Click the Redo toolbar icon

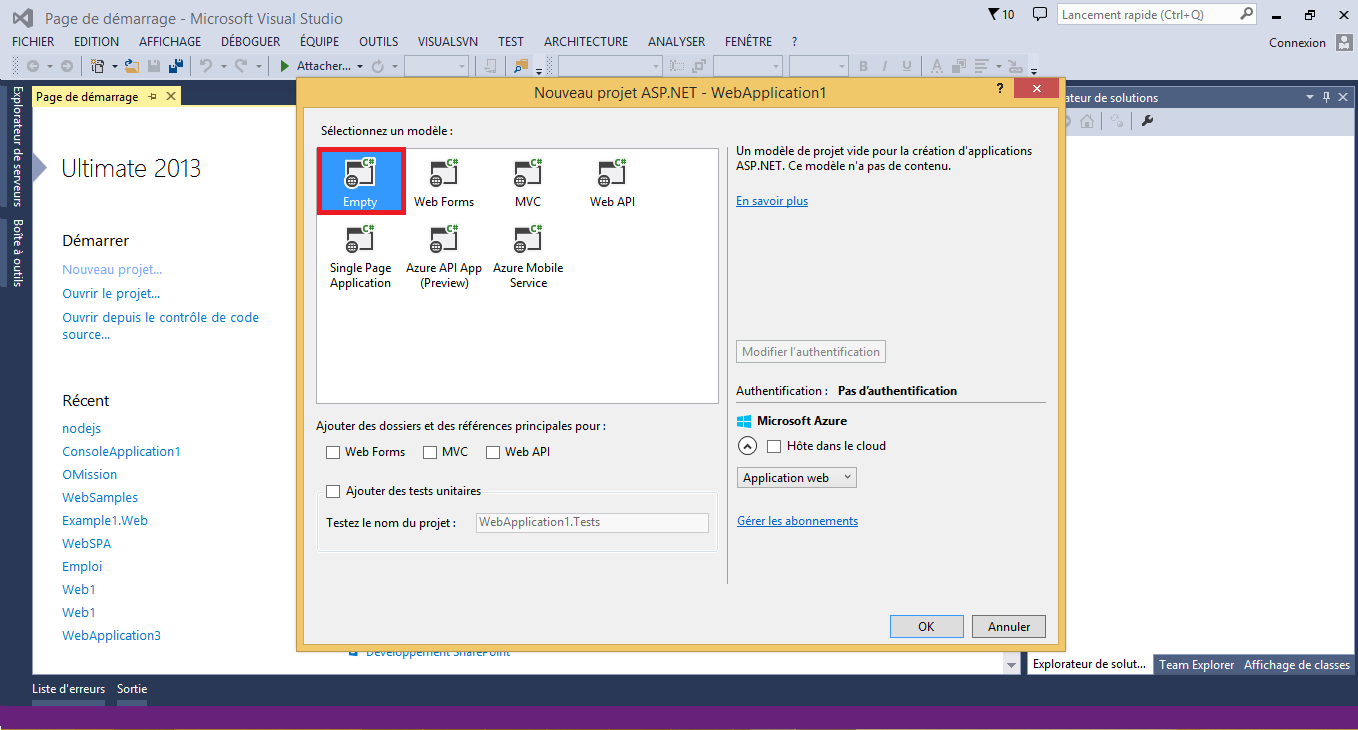[x=241, y=66]
